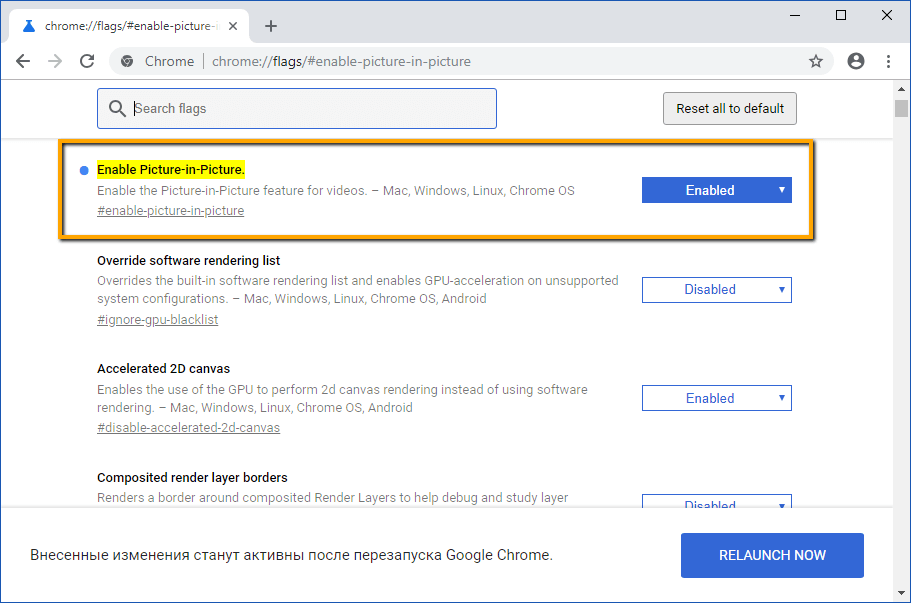The width and height of the screenshot is (911, 603).
Task: Click the #disable-accelerated-2d-canvas link
Action: coord(188,428)
